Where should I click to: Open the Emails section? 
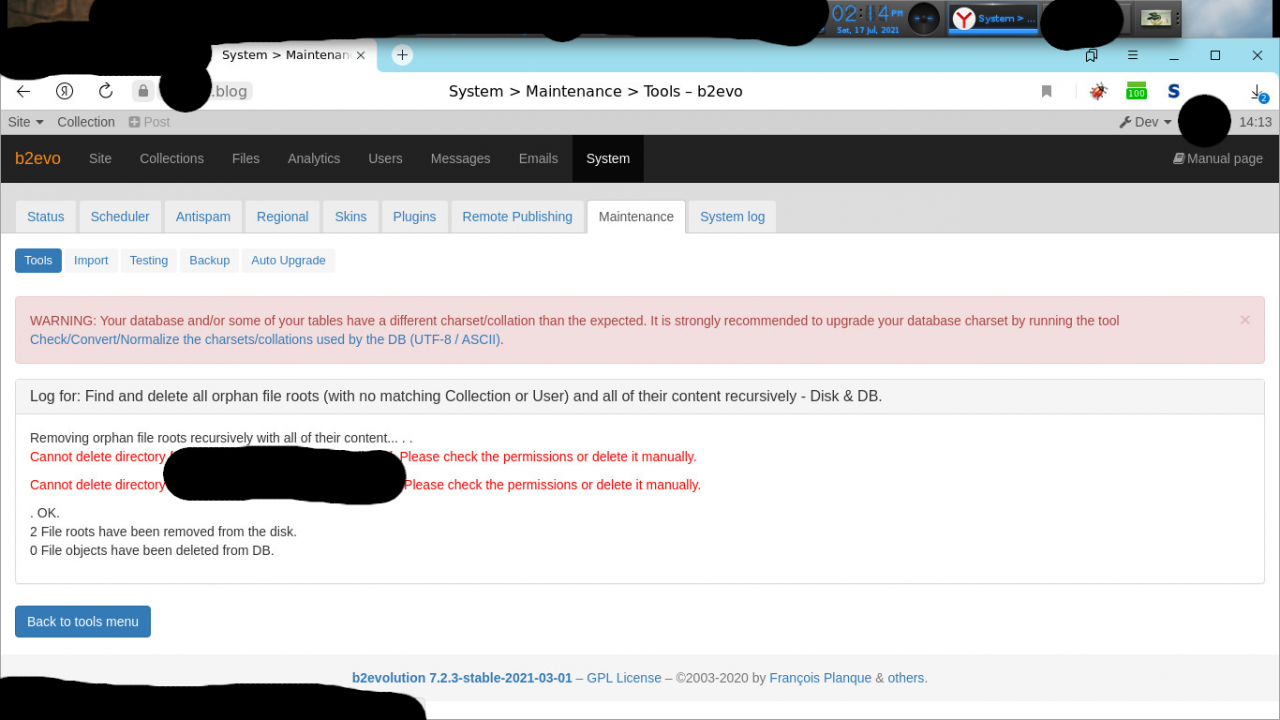pos(538,158)
